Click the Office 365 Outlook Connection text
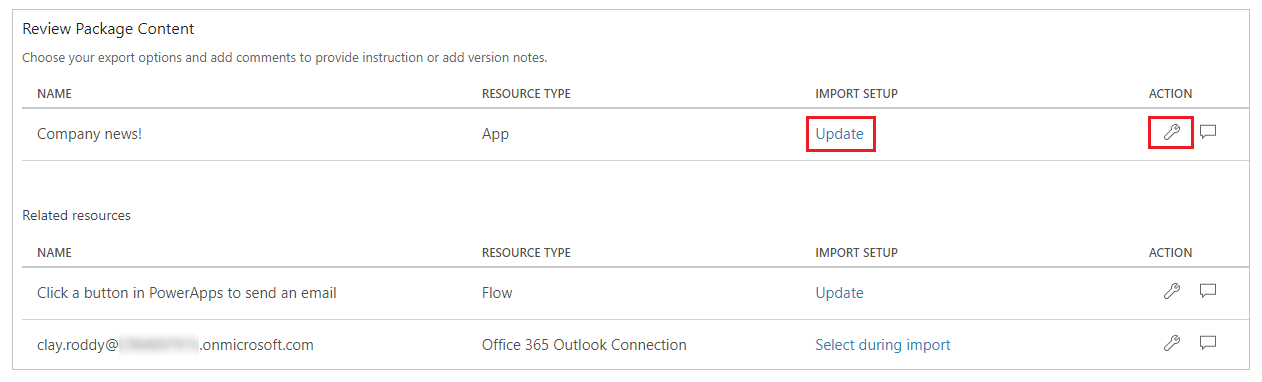1262x382 pixels. coord(584,345)
